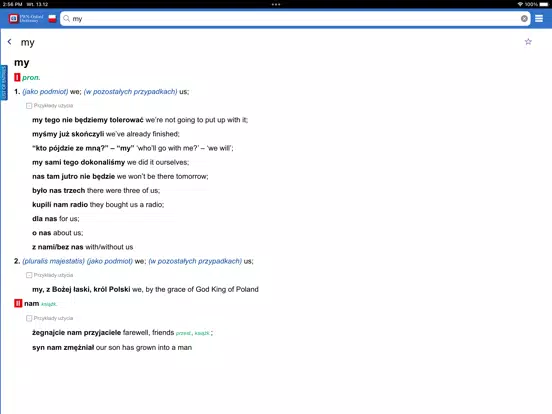
Task: Select phrase 'żegnajcie nam przyjaciele'
Action: pos(76,333)
